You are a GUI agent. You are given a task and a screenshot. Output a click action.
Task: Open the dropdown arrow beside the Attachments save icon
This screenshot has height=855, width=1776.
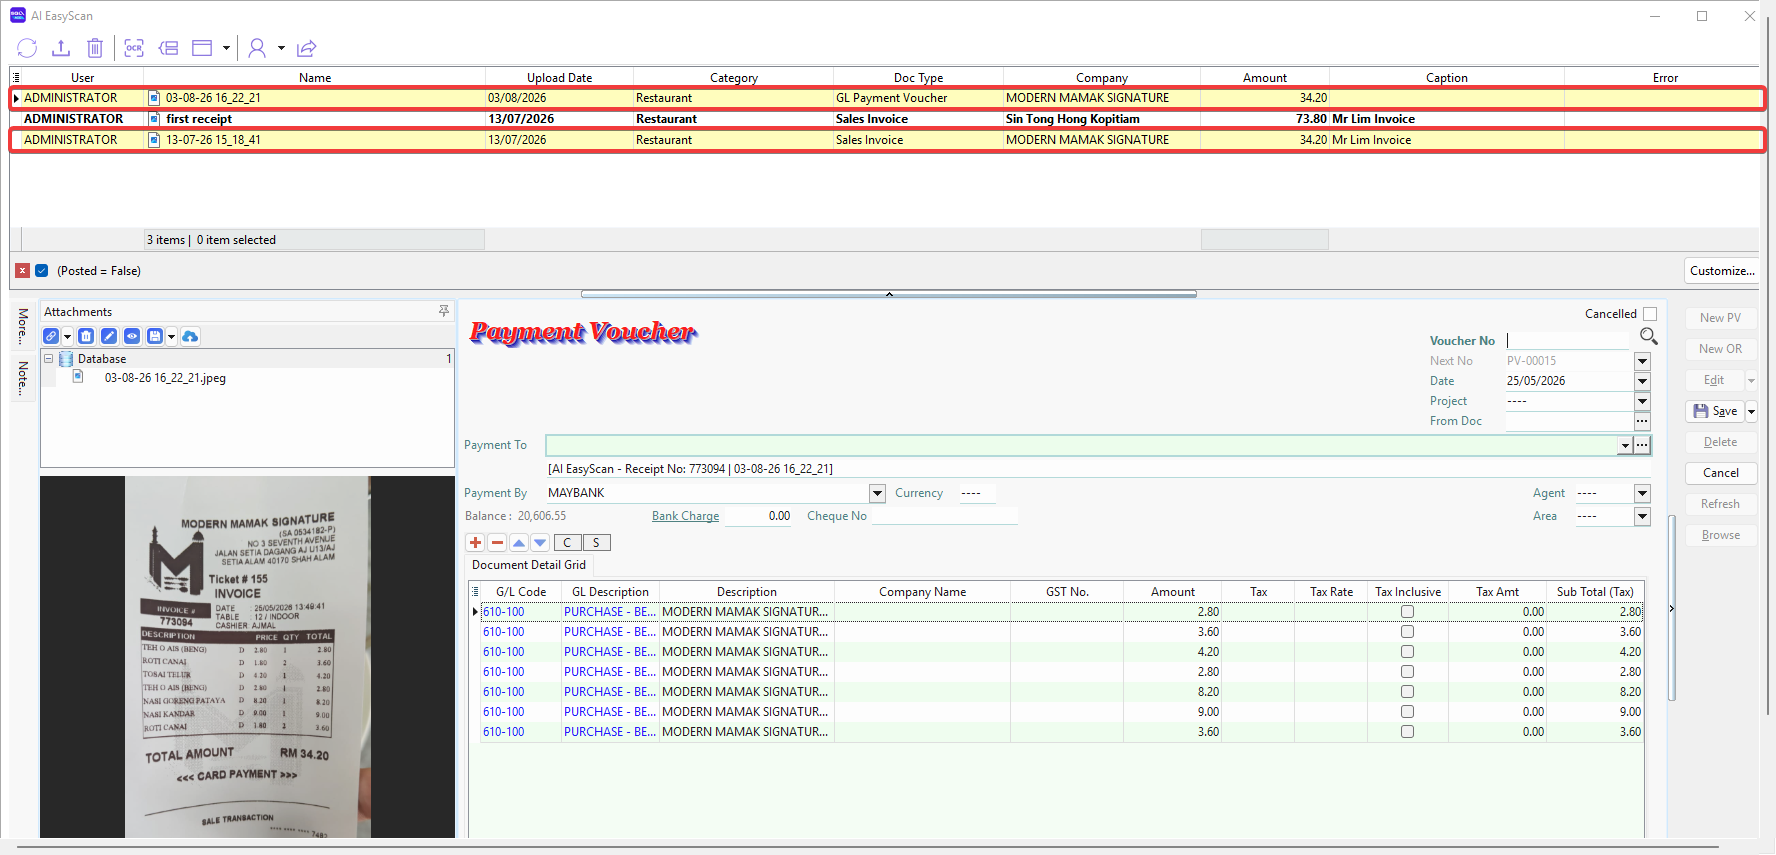click(x=171, y=336)
